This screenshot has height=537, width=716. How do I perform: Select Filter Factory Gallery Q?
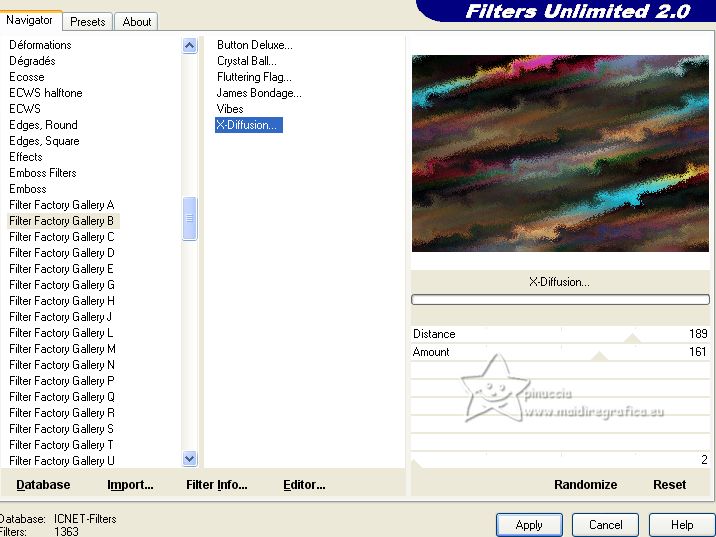62,396
